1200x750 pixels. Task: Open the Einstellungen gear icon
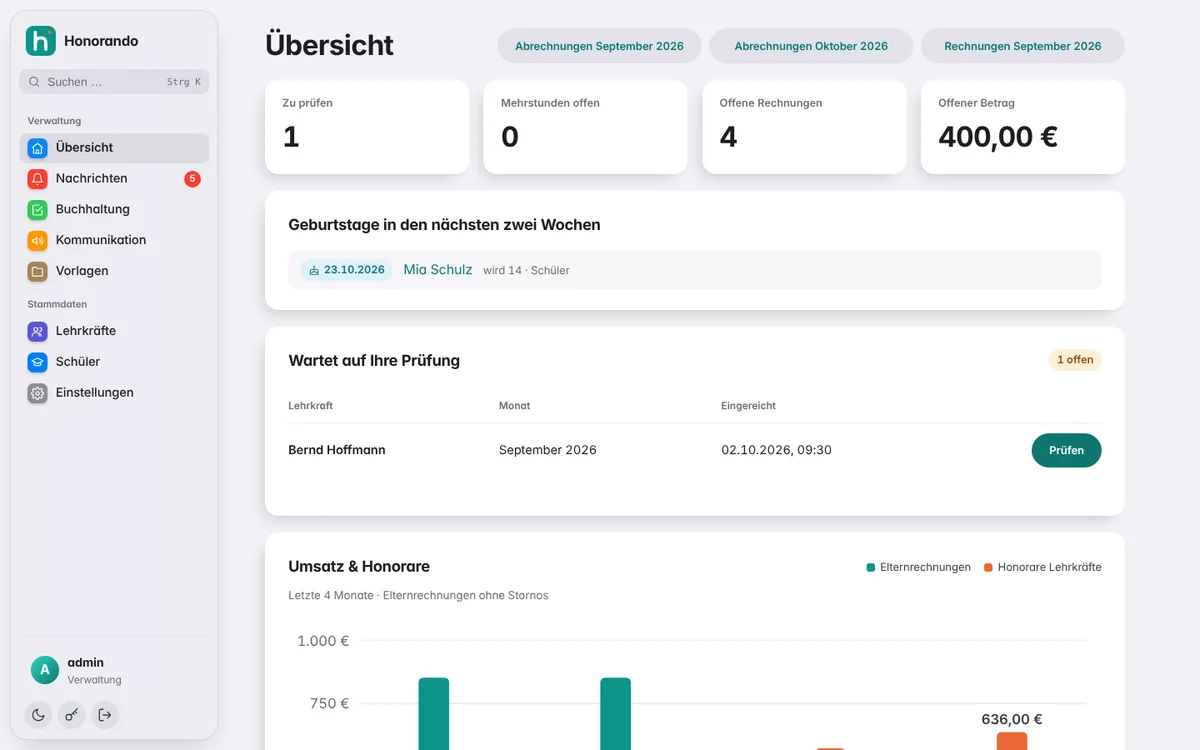pos(38,393)
